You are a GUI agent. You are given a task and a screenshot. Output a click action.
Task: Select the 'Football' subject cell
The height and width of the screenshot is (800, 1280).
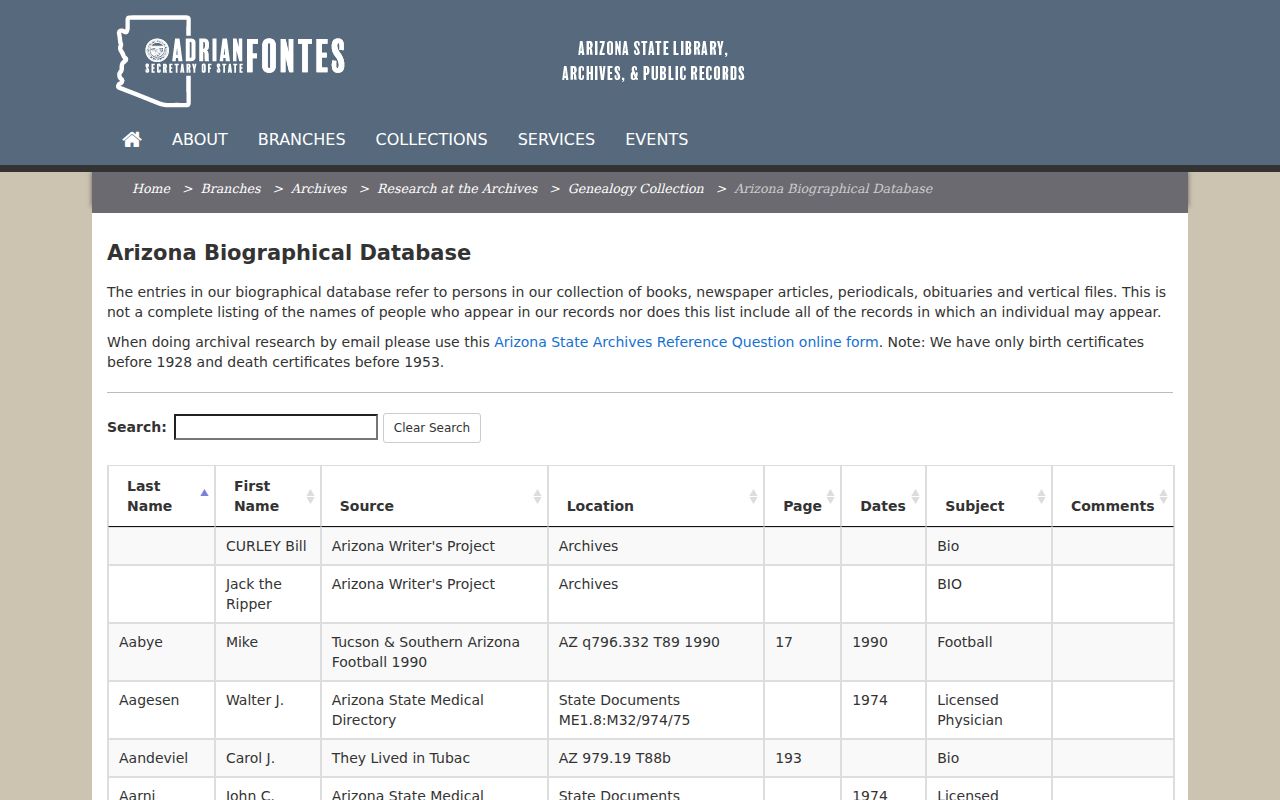coord(989,652)
